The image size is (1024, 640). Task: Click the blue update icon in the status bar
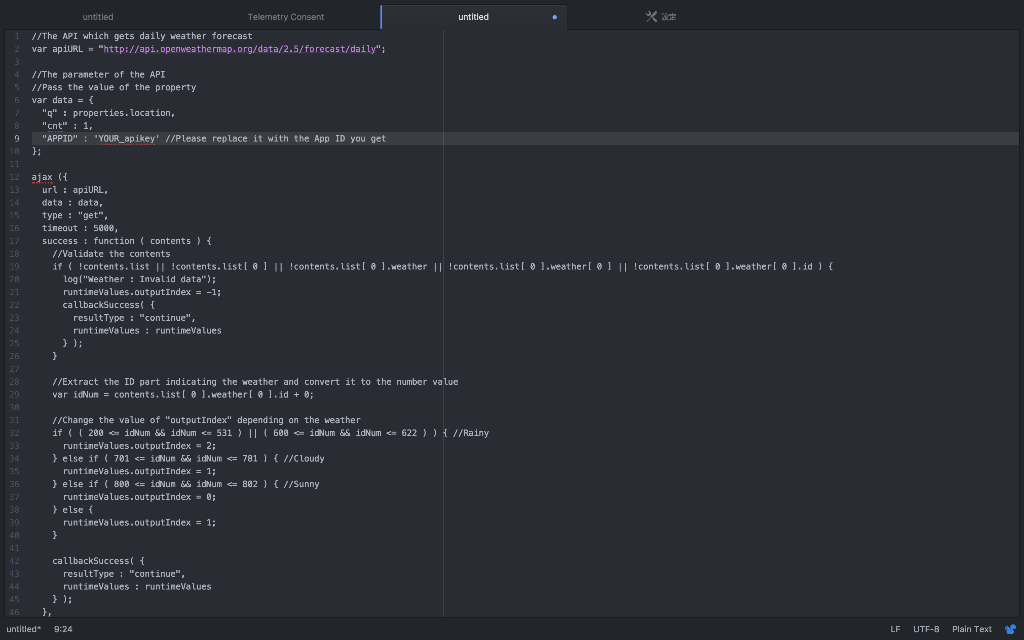click(1010, 629)
